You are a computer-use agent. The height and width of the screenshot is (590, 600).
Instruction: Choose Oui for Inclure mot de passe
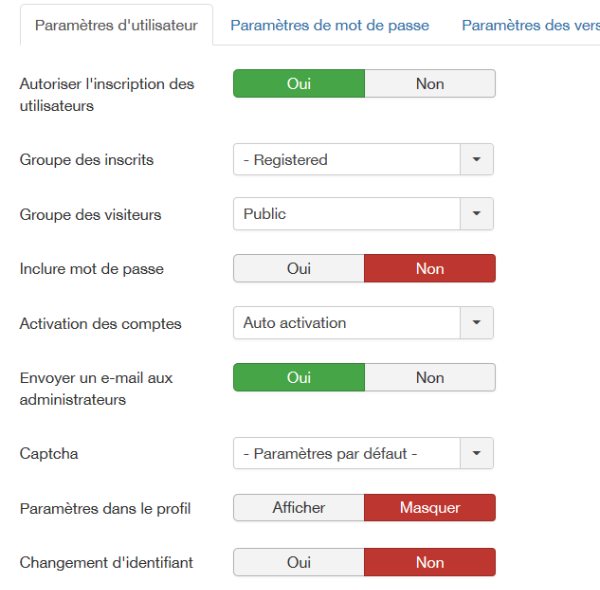click(299, 269)
